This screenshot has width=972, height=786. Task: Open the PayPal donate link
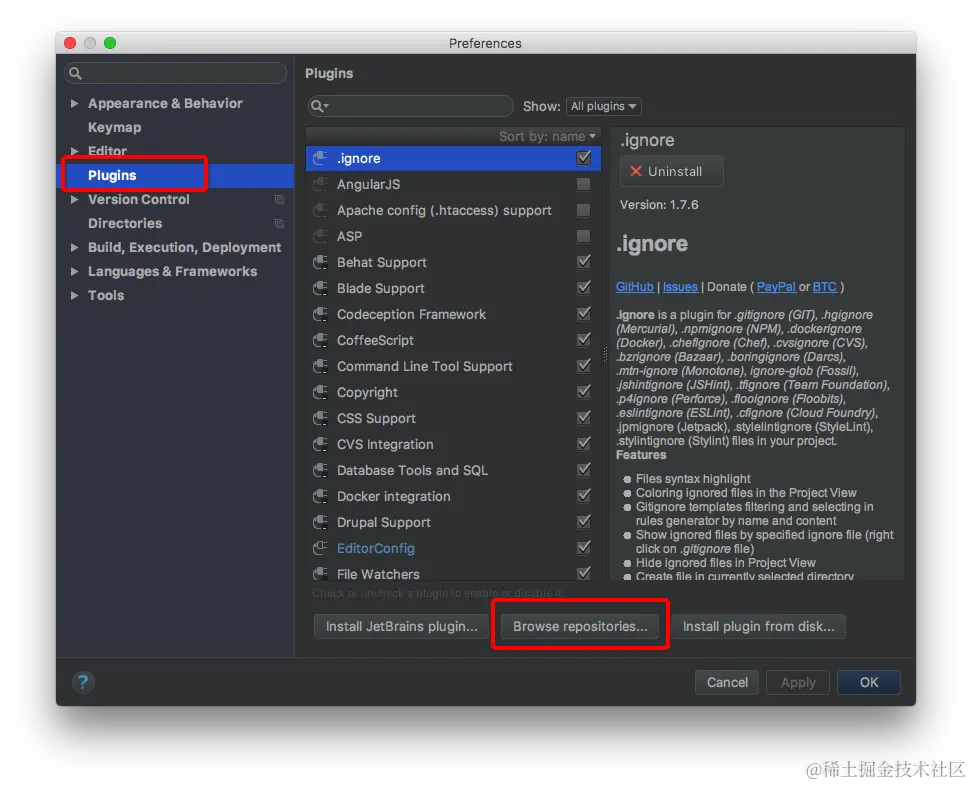point(776,287)
